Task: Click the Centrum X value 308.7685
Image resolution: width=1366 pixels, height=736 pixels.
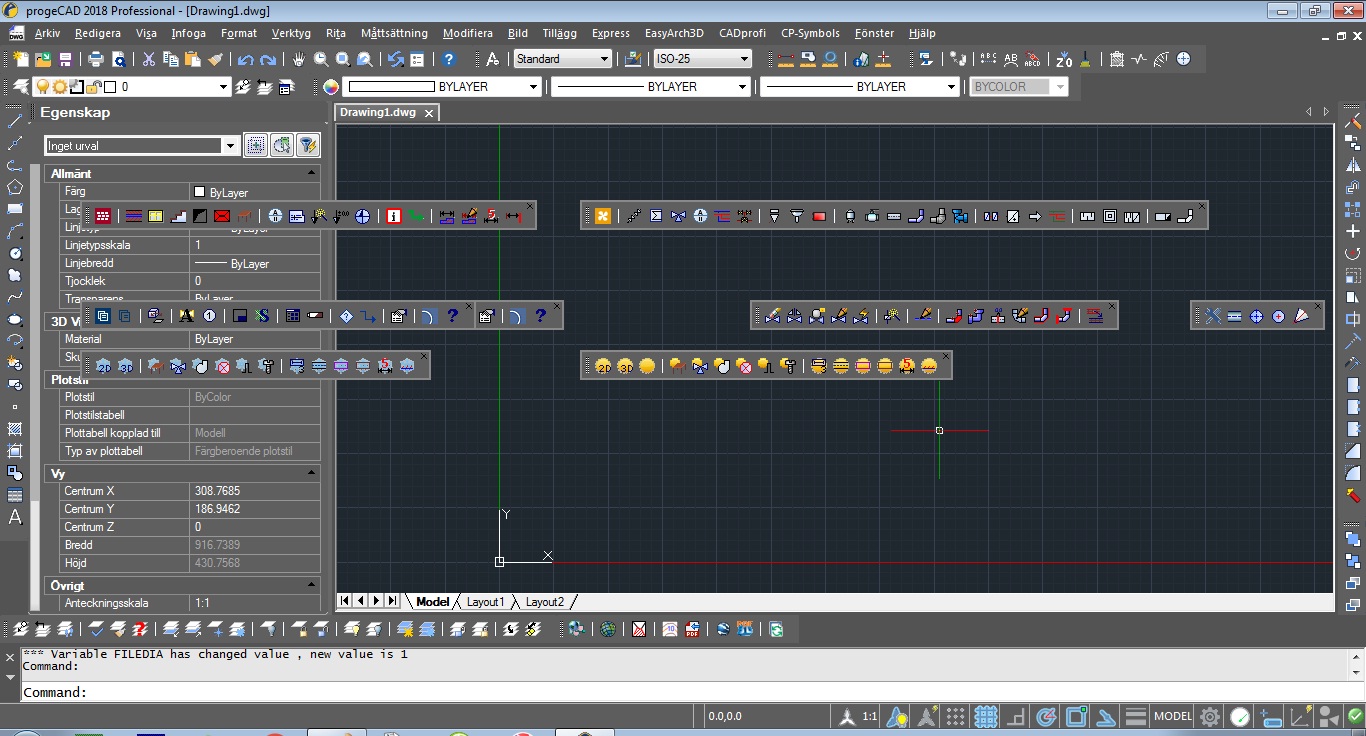Action: tap(255, 491)
